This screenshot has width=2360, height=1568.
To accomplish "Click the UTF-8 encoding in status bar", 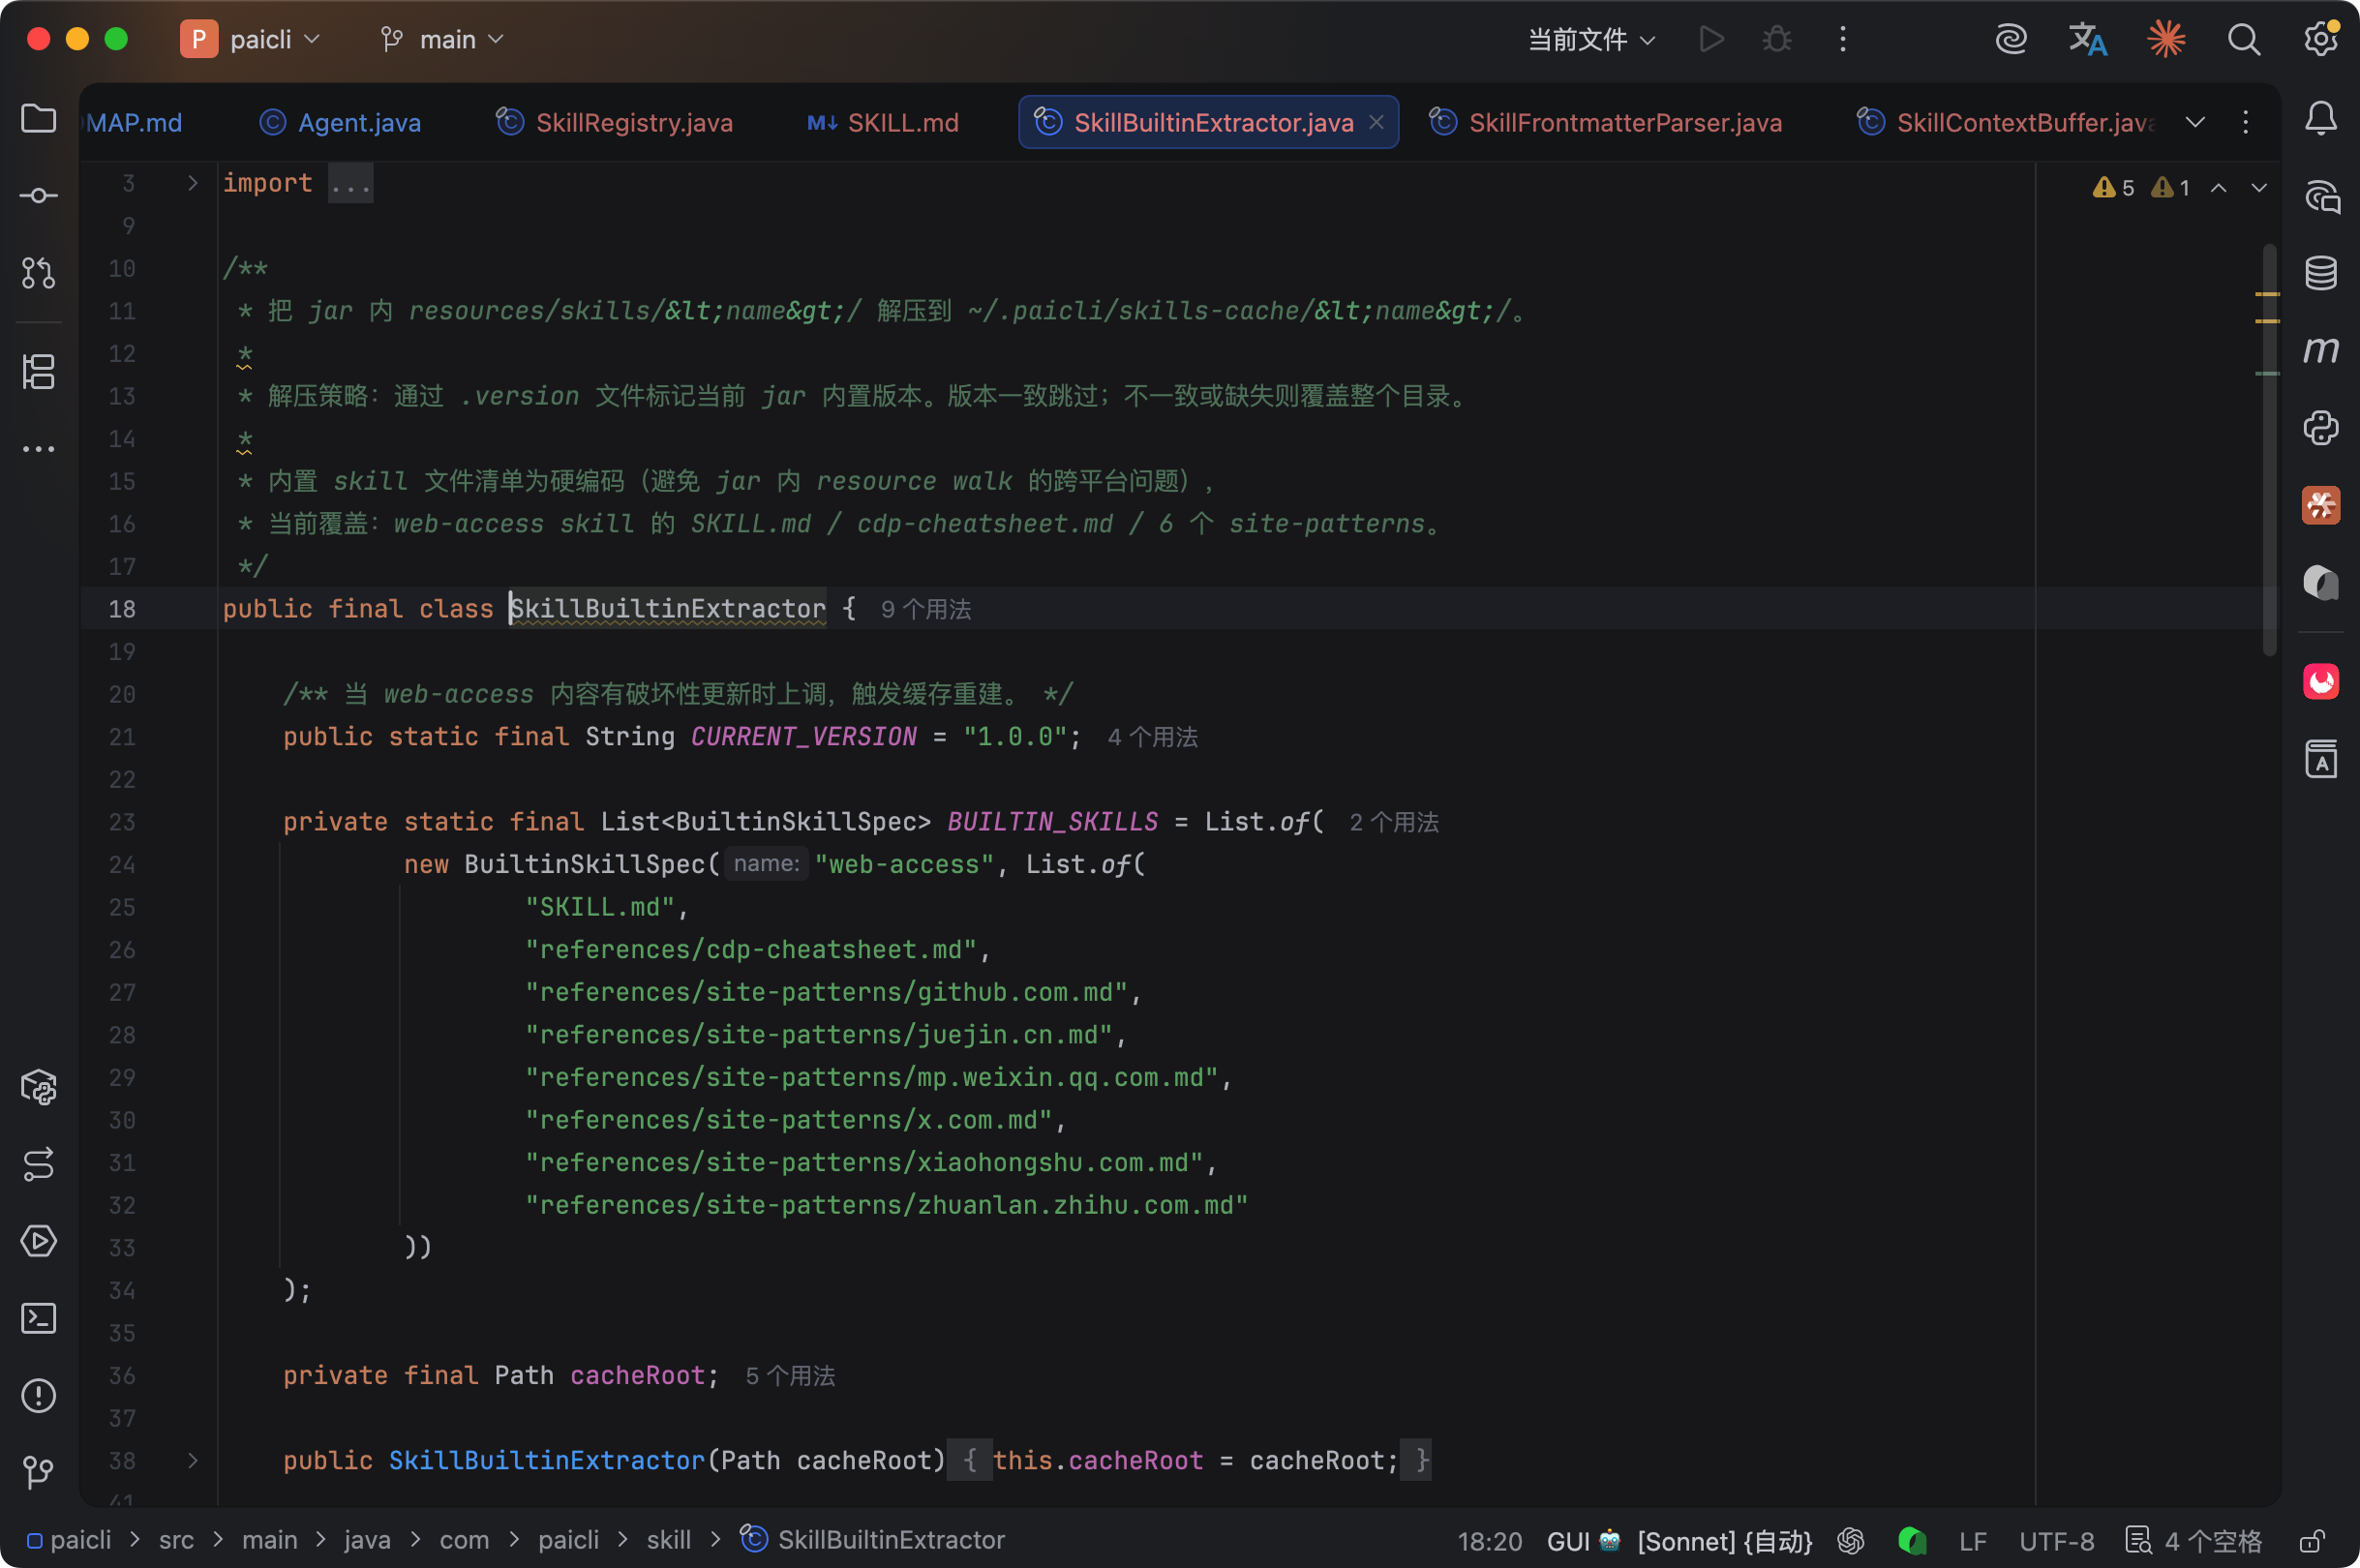I will tap(2056, 1541).
